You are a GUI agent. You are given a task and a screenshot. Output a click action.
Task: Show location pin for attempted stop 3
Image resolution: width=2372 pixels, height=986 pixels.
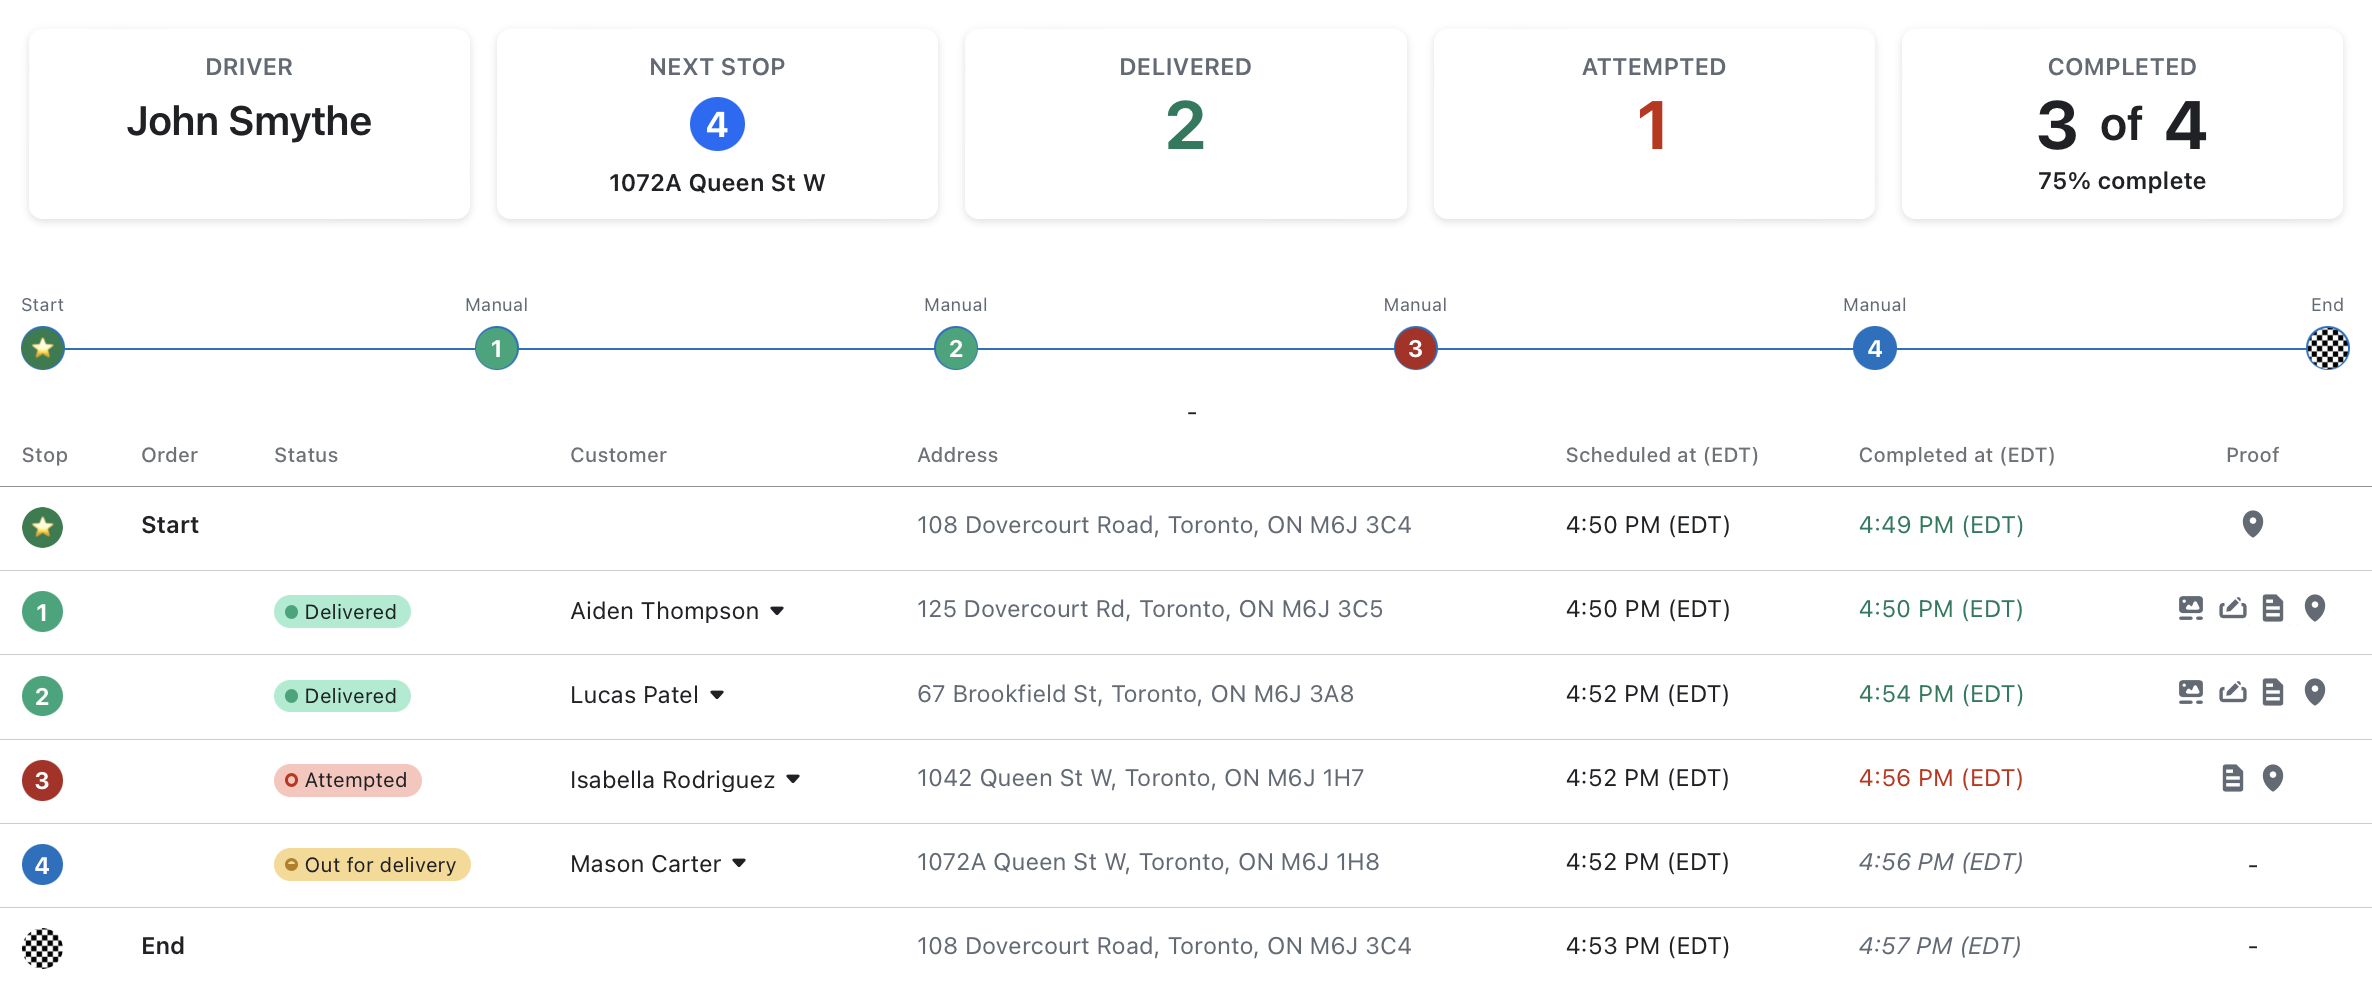pos(2273,778)
